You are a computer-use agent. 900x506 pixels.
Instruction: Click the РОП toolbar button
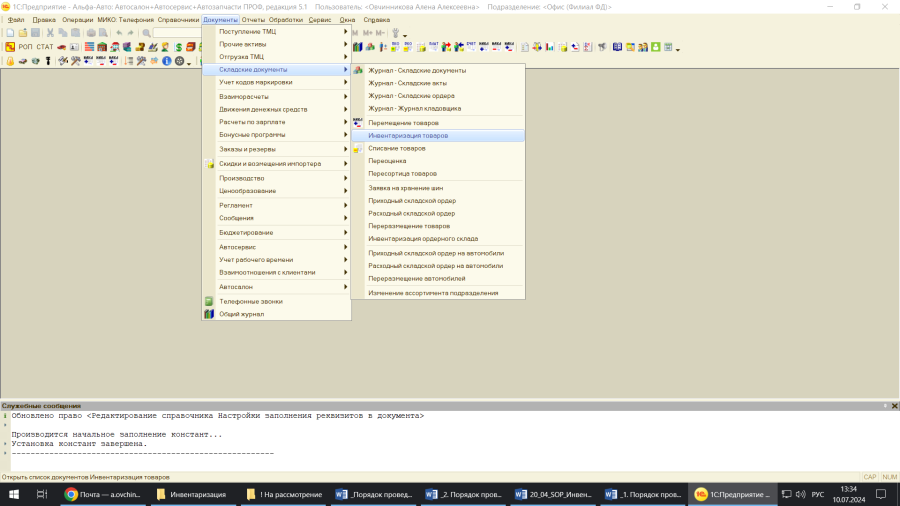25,47
